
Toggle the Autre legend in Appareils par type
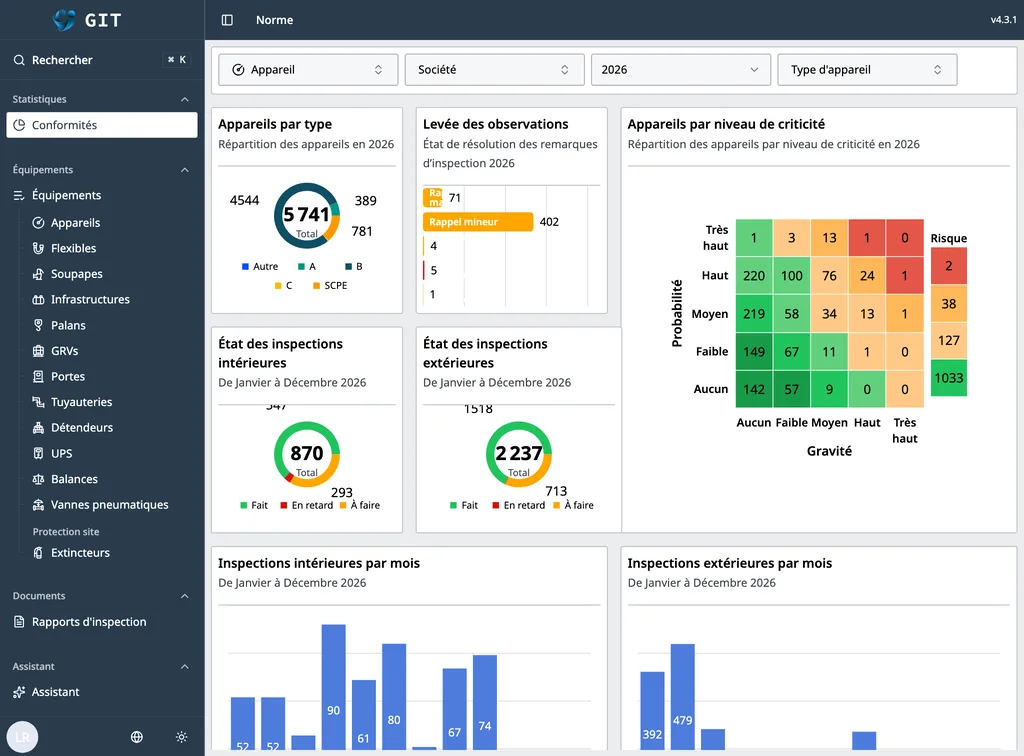click(260, 266)
